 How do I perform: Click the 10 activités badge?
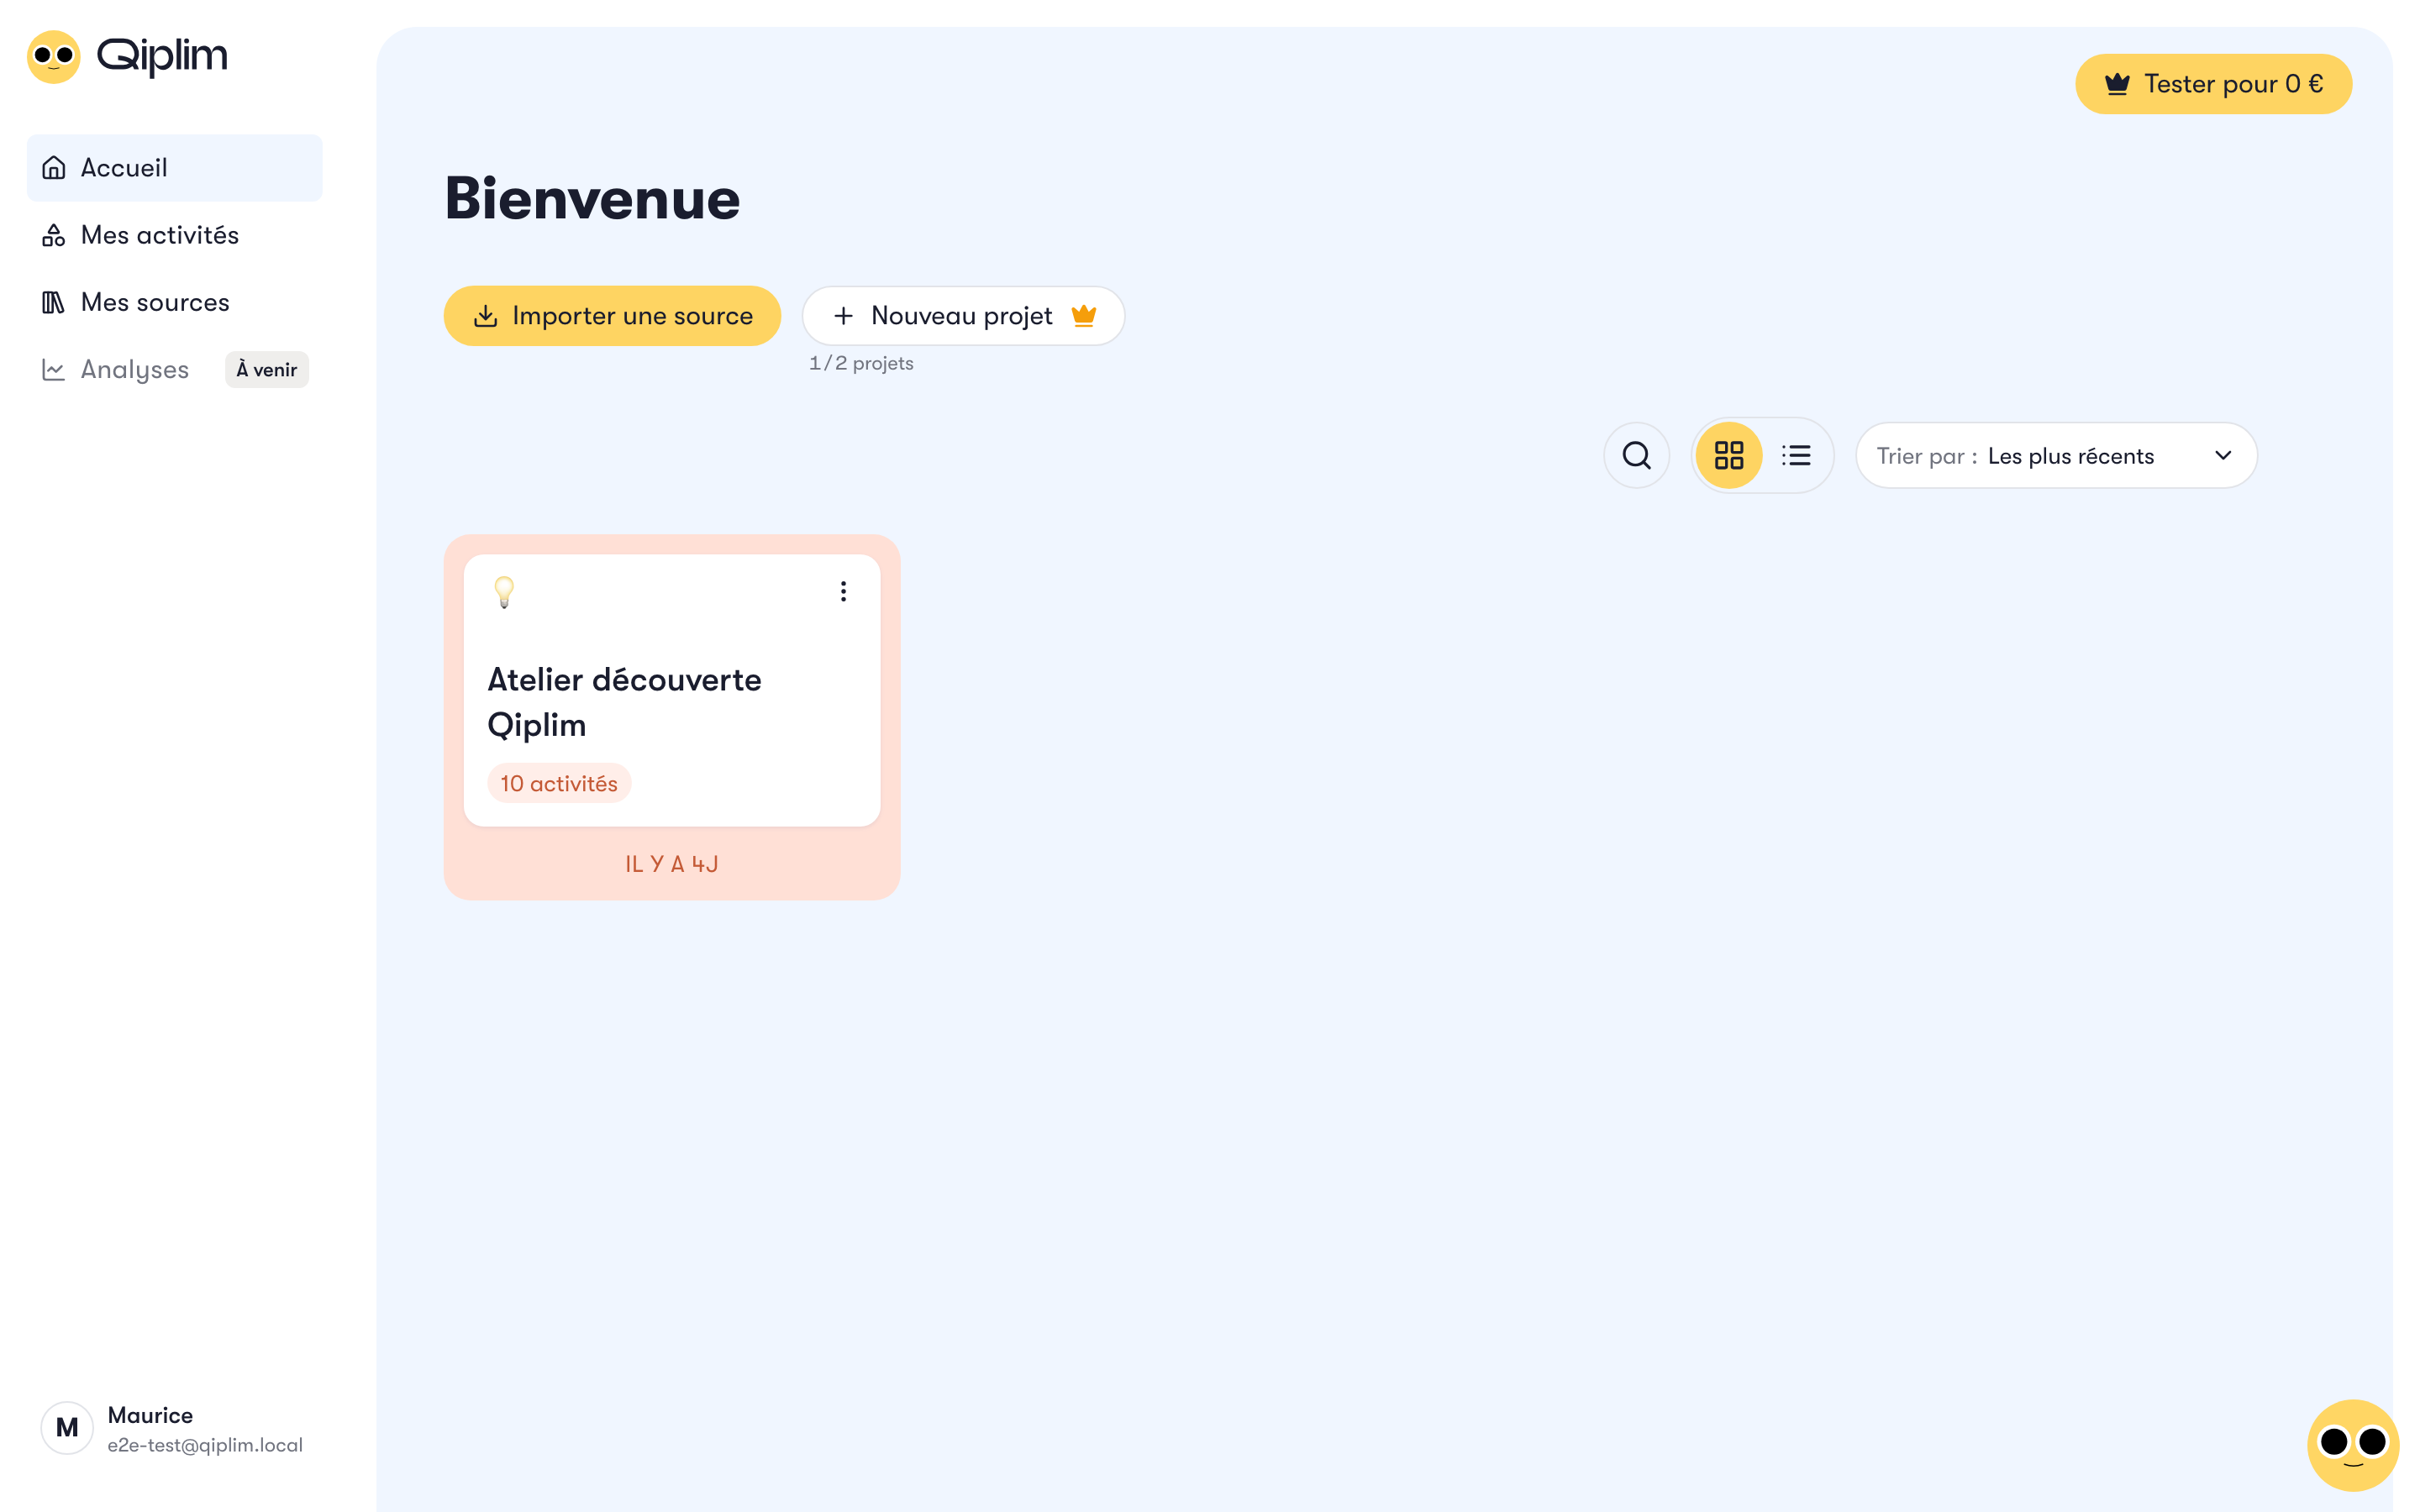[559, 784]
